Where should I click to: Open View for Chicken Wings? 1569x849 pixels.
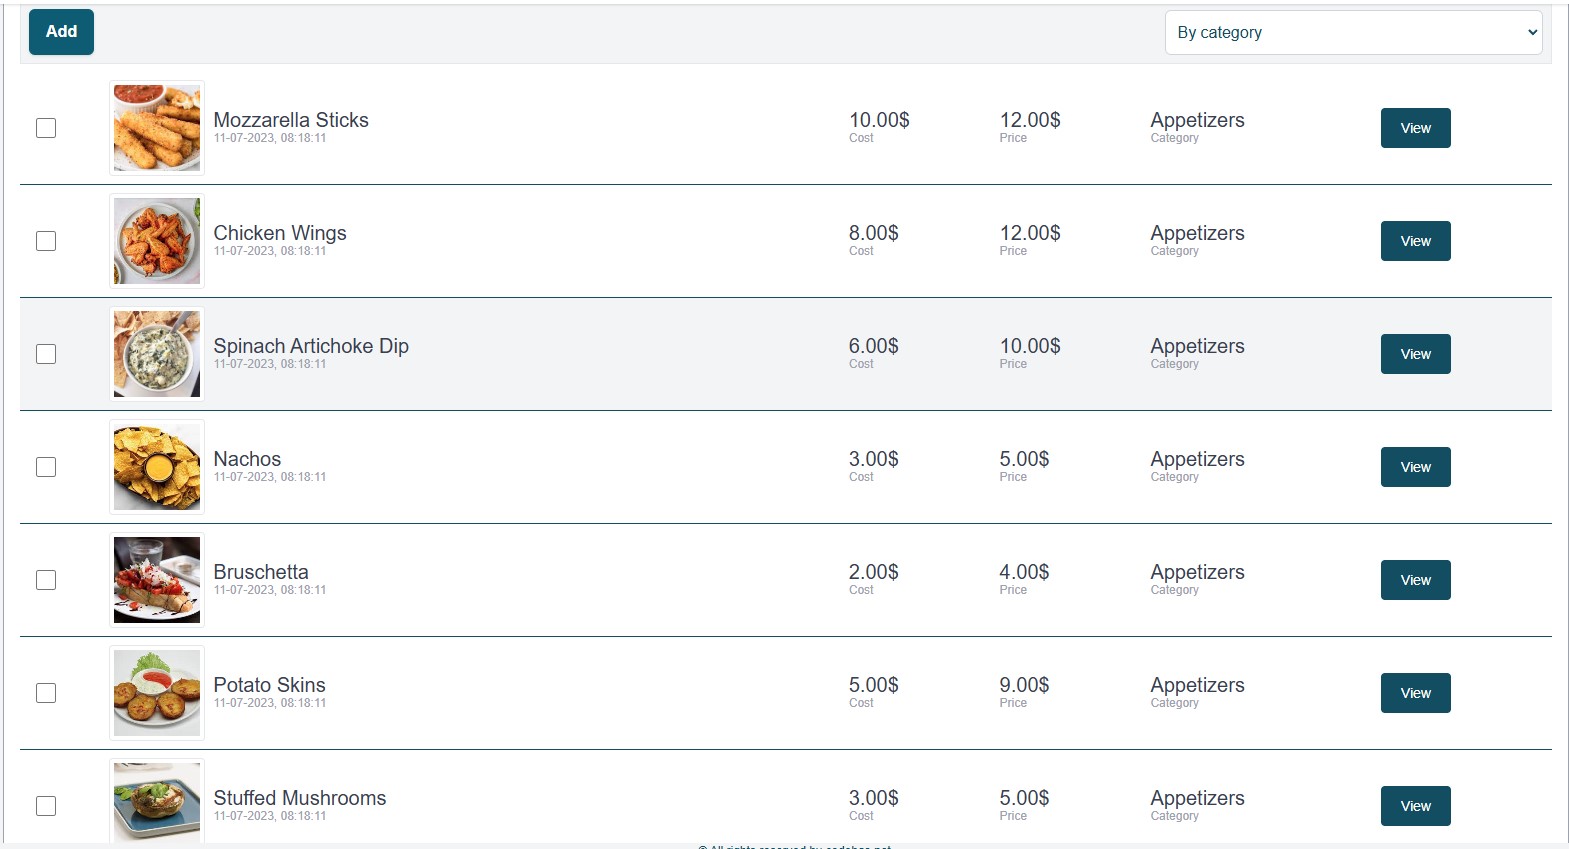pos(1415,241)
